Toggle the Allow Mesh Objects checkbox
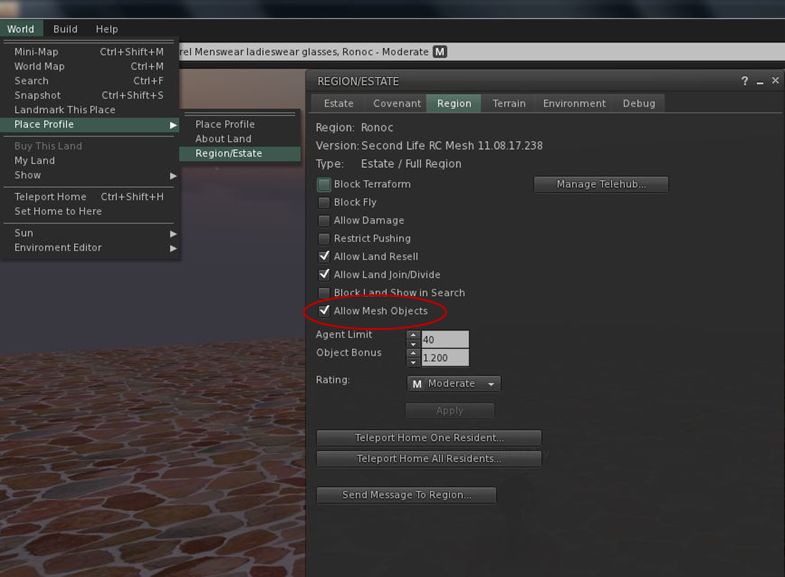Screen dimensions: 785x577 coord(324,311)
